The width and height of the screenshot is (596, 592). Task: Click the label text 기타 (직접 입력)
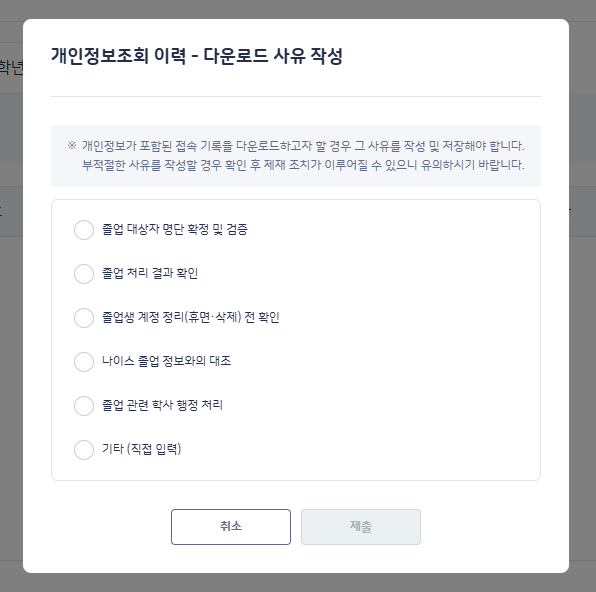pos(141,449)
